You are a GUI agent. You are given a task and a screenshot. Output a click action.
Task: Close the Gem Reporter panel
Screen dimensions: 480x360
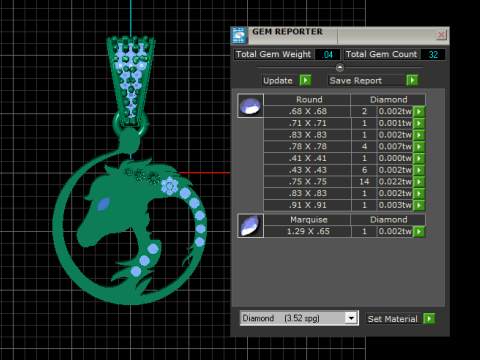[441, 35]
